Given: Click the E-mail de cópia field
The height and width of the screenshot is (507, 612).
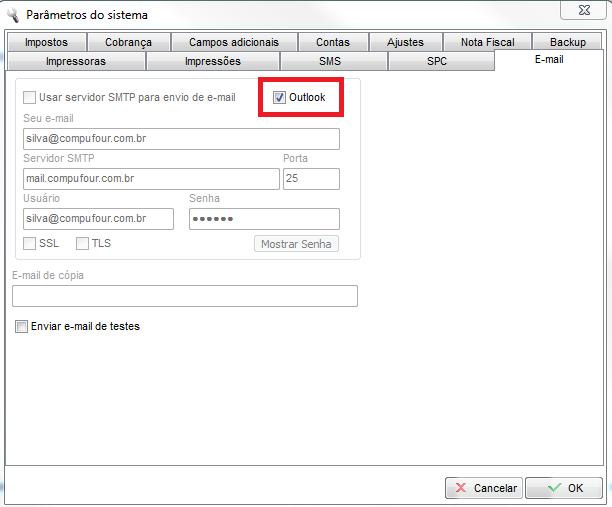Looking at the screenshot, I should tap(185, 296).
